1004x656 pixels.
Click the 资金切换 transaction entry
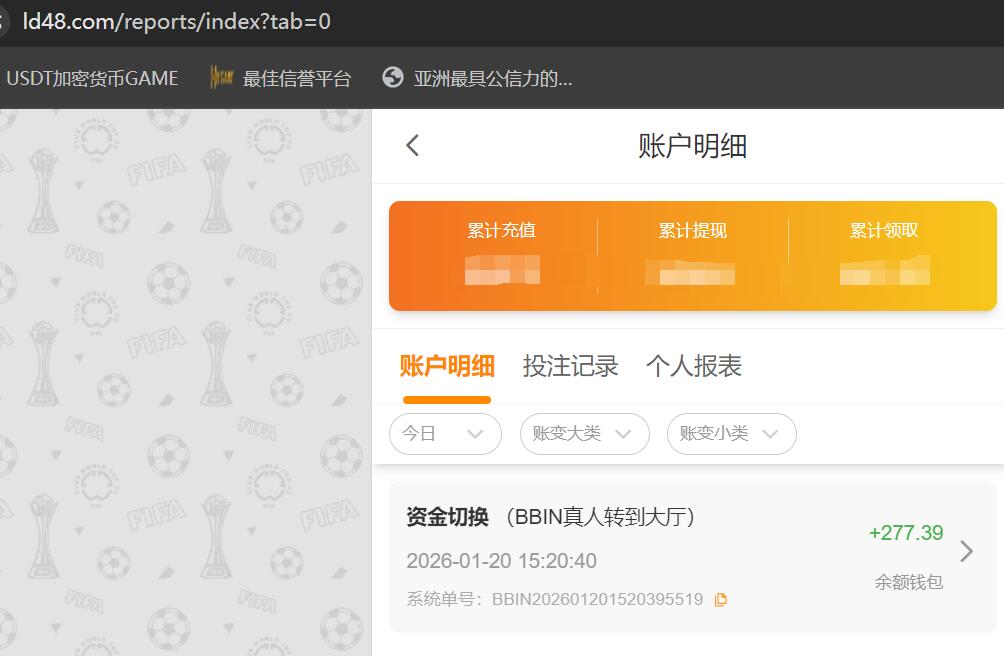pos(600,551)
